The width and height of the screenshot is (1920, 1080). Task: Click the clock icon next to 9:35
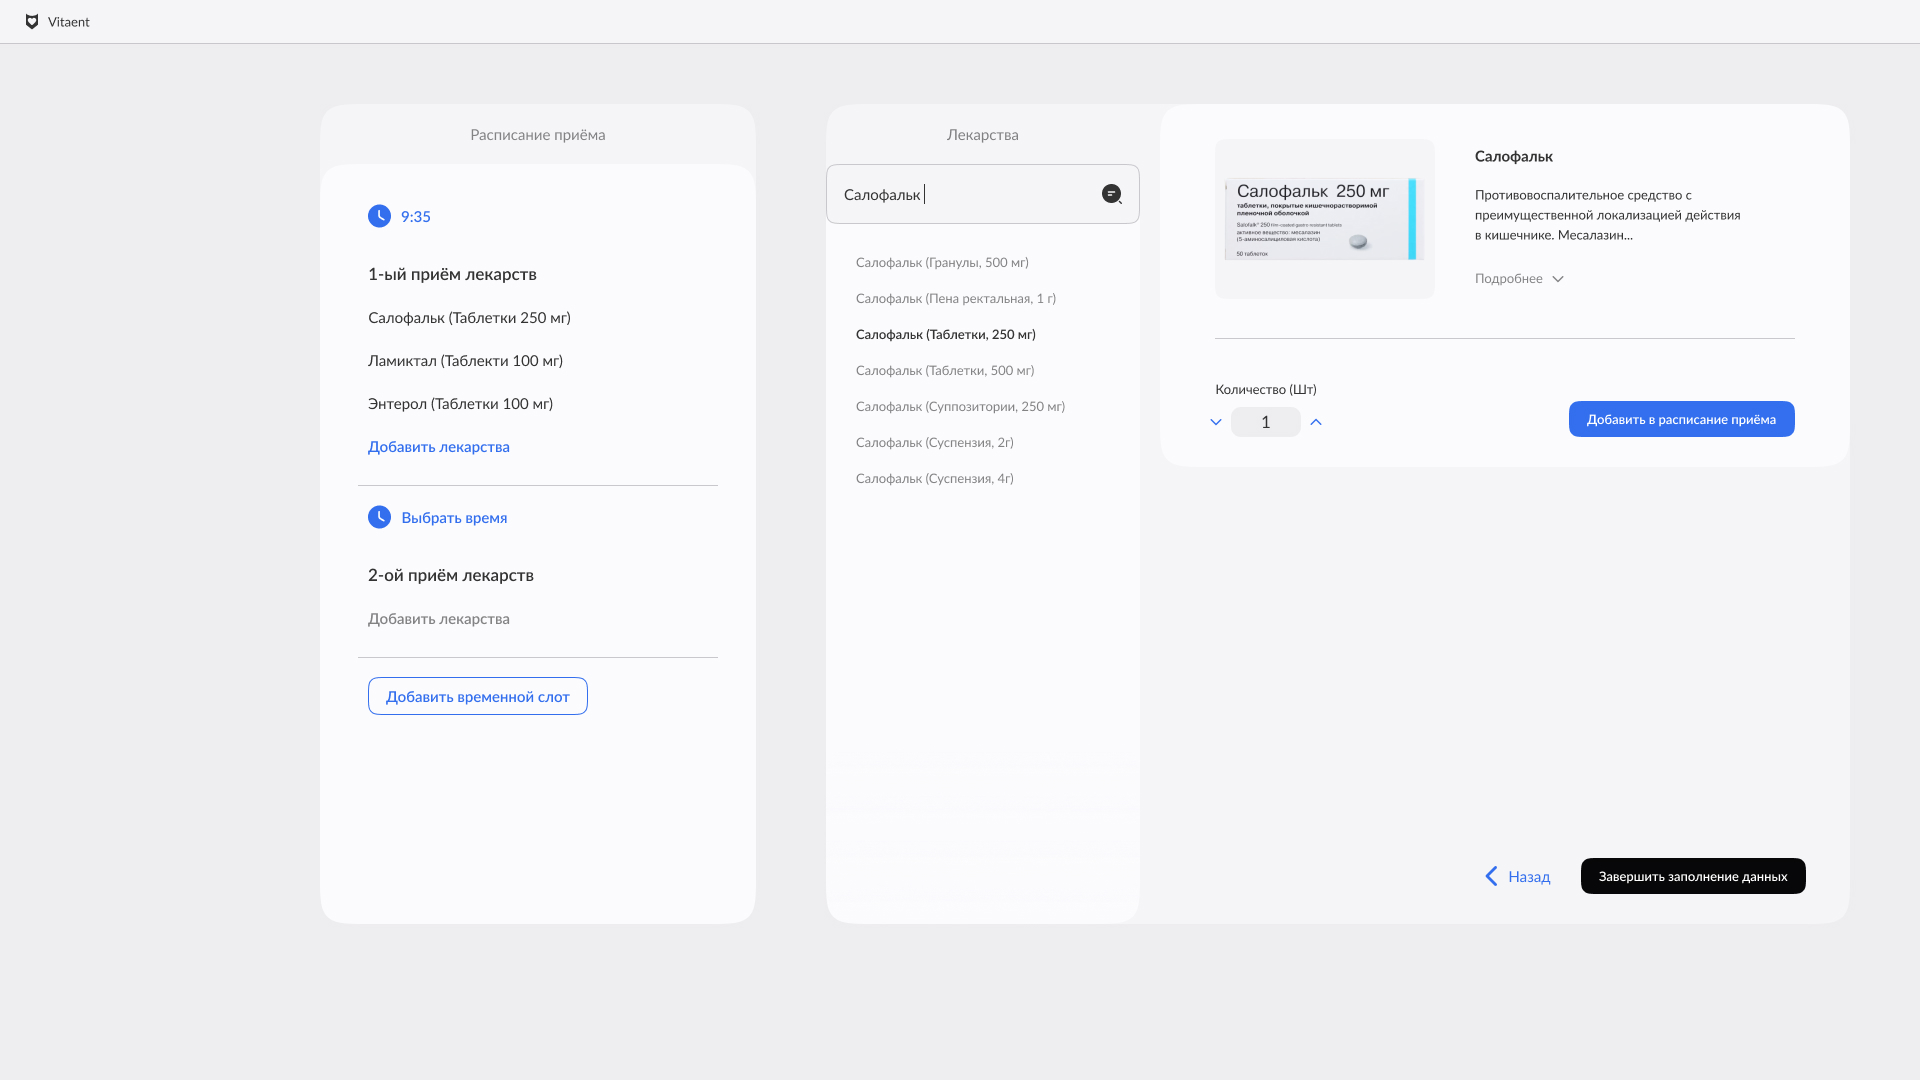[379, 216]
